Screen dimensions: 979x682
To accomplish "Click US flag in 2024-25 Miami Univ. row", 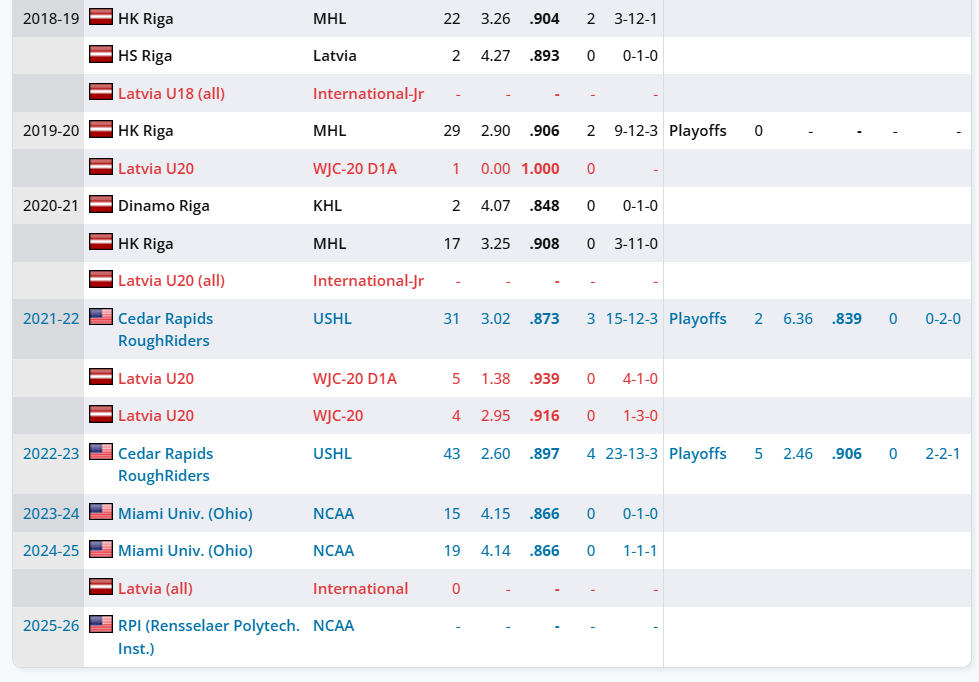I will pyautogui.click(x=101, y=549).
